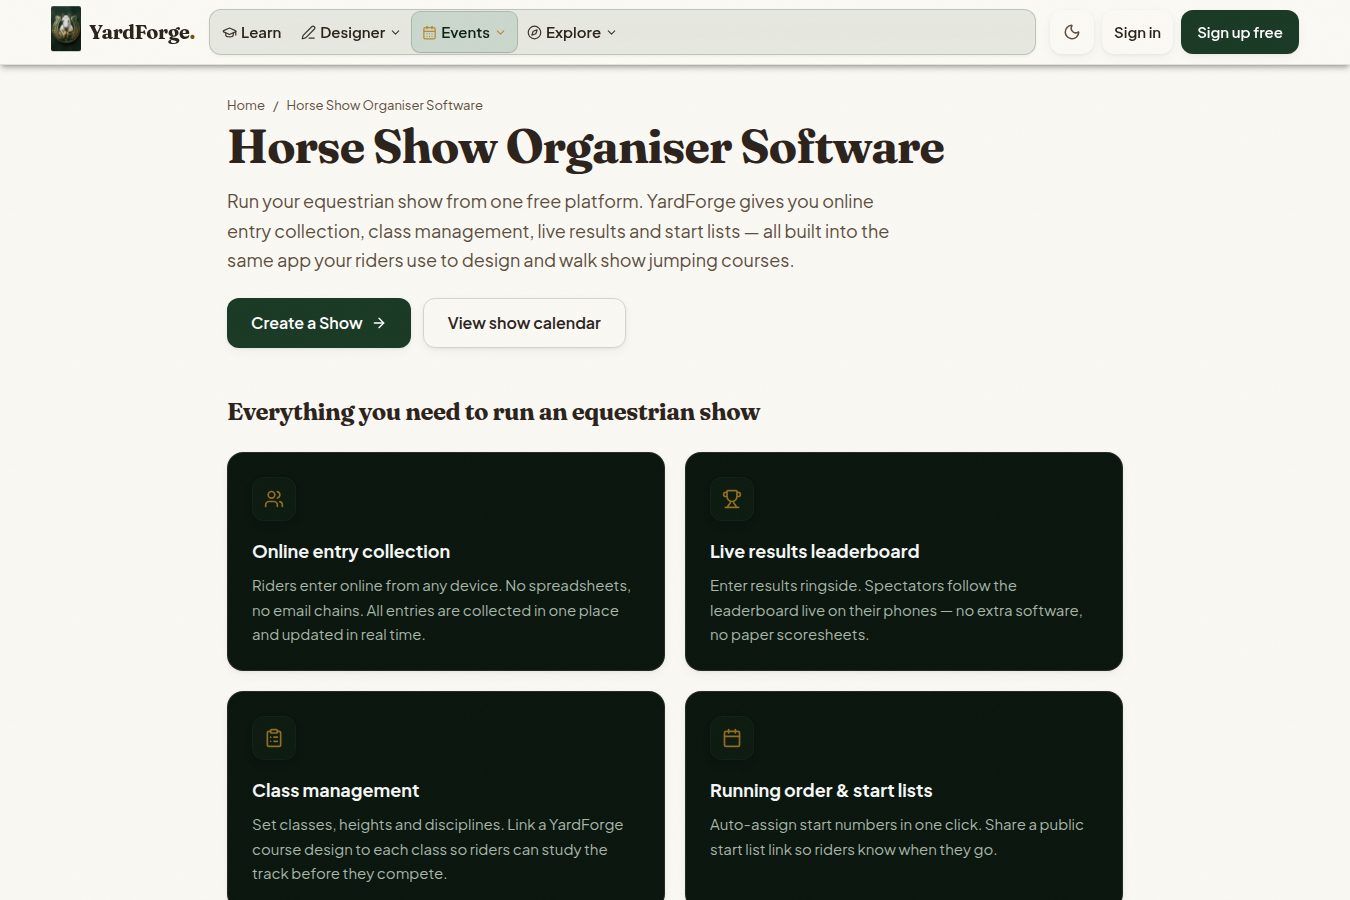Click the 'Riders enter online from any device' text
Viewport: 1350px width, 900px height.
(x=441, y=610)
